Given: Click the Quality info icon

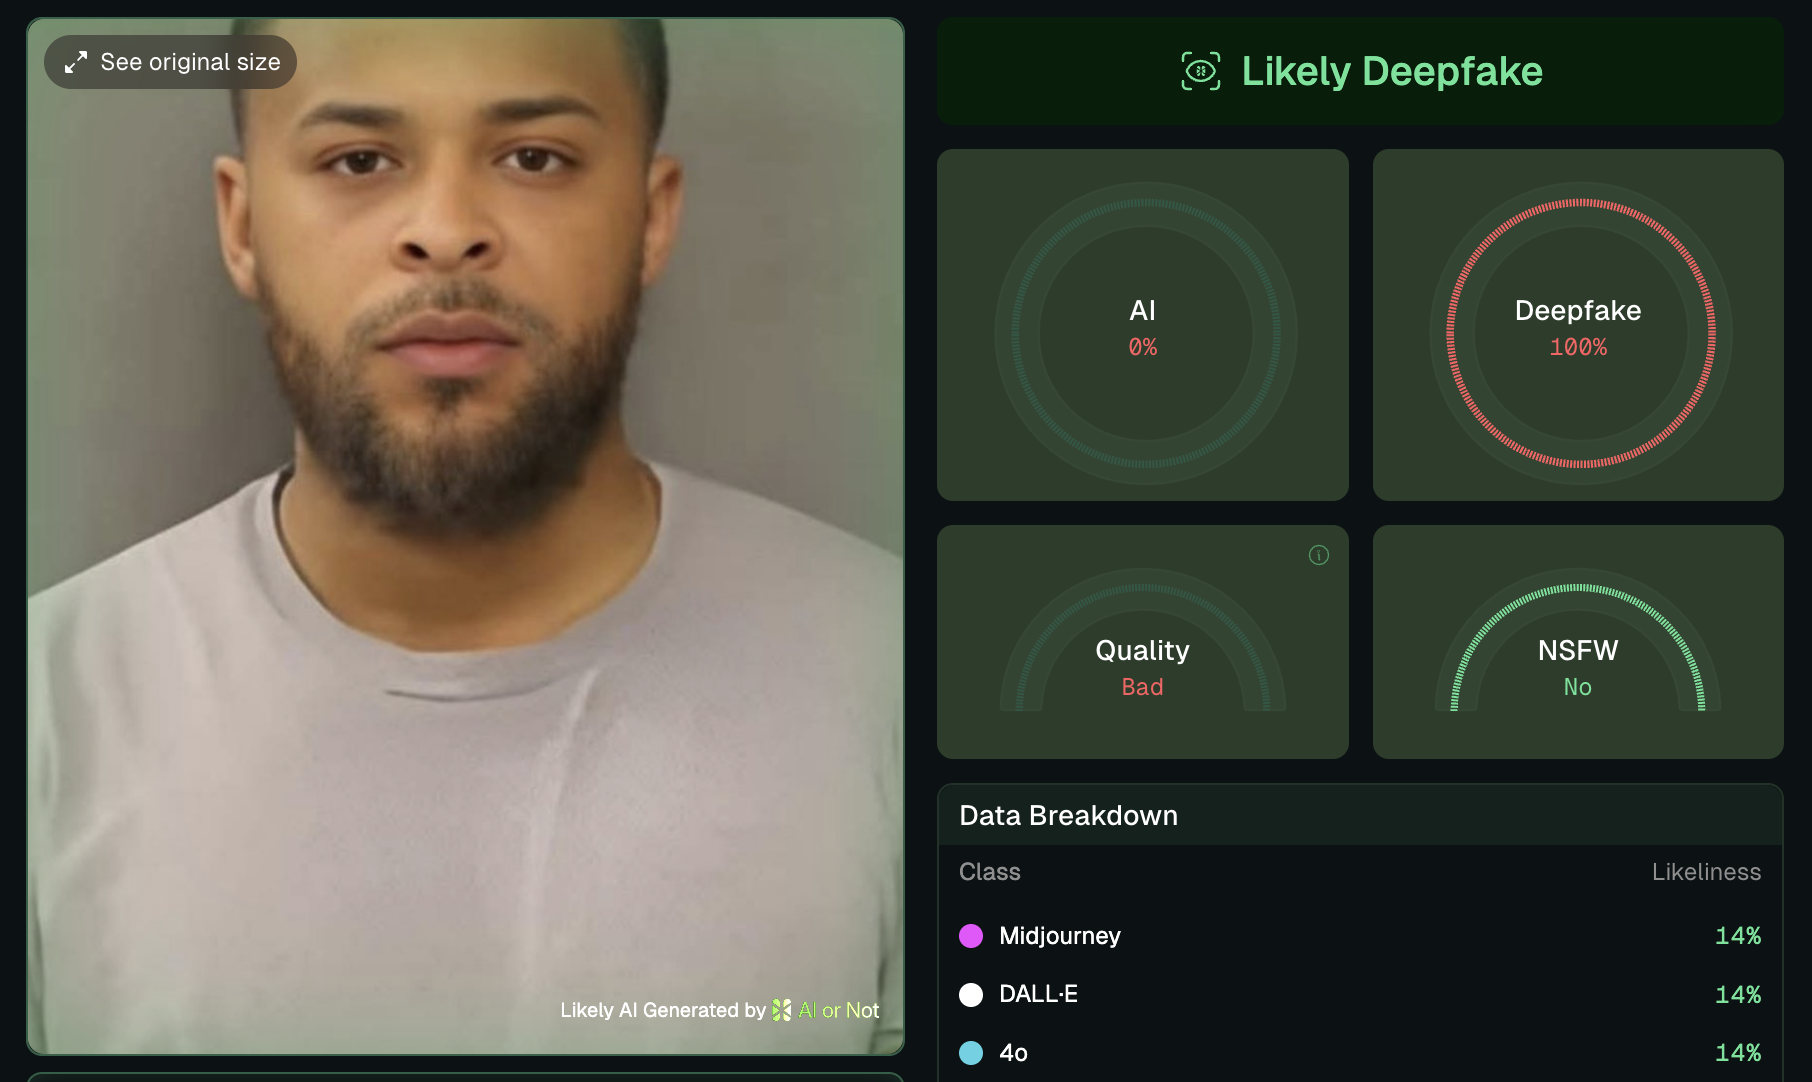Looking at the screenshot, I should pos(1319,555).
